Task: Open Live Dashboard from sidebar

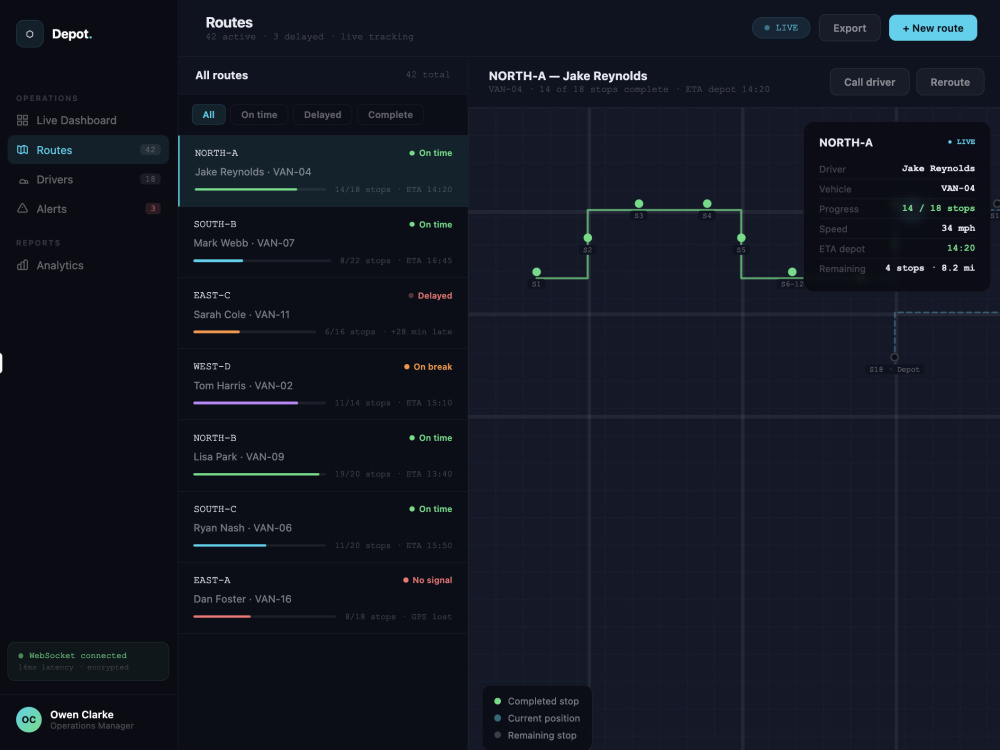Action: 88,120
